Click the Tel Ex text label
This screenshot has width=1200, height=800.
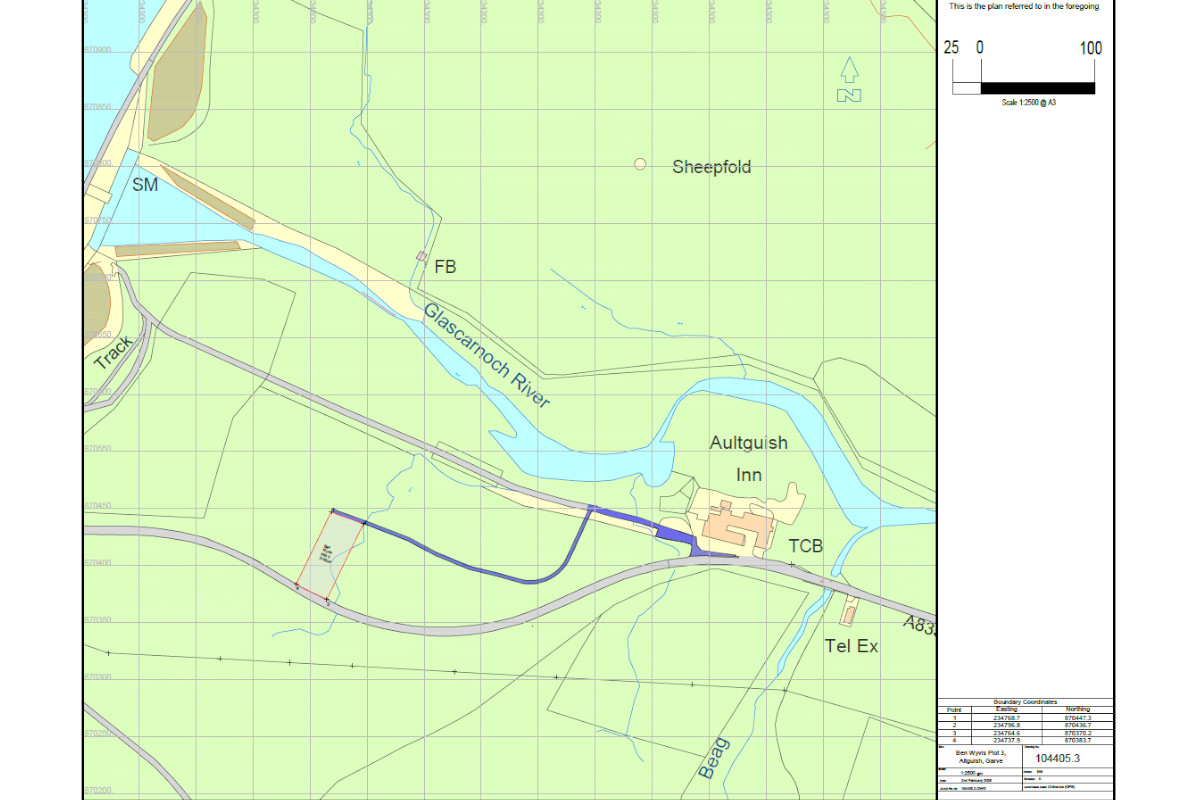click(x=851, y=646)
